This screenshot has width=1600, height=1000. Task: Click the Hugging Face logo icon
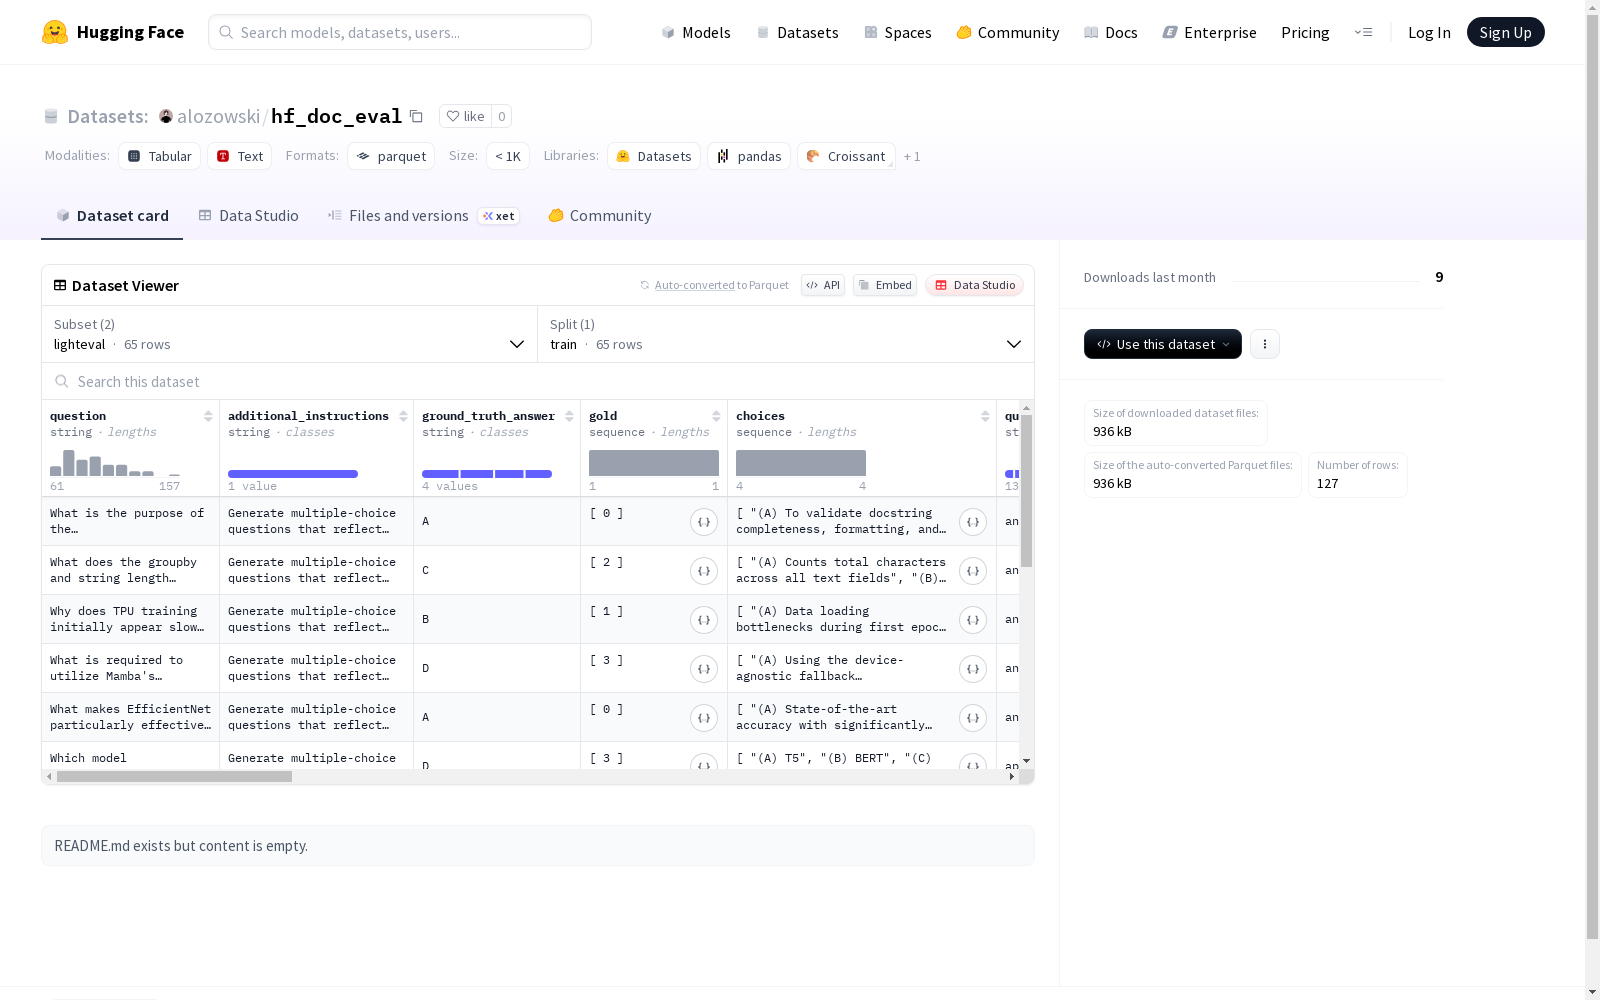(55, 32)
